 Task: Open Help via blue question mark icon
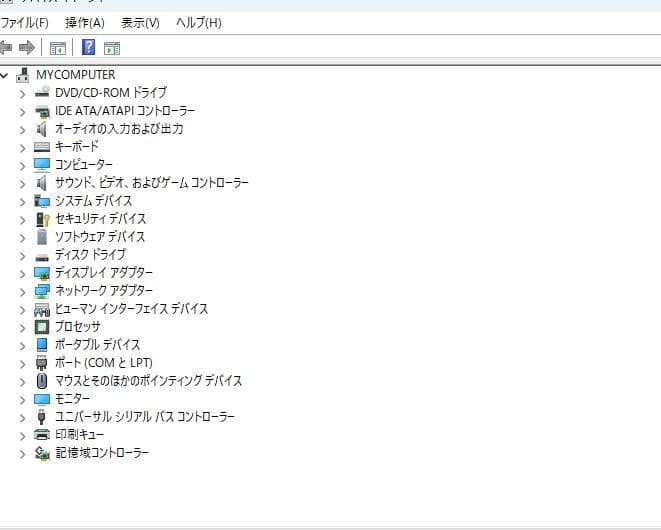pyautogui.click(x=88, y=47)
